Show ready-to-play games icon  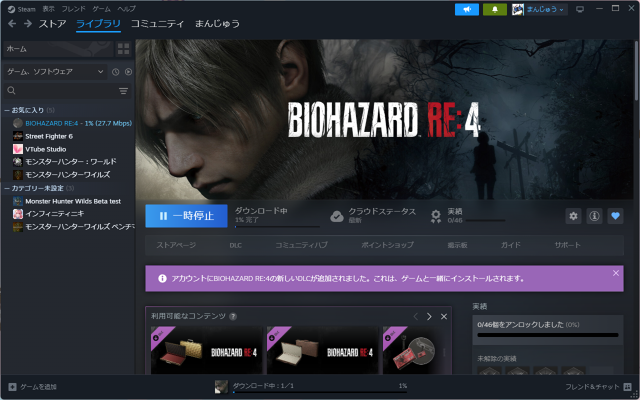(128, 72)
